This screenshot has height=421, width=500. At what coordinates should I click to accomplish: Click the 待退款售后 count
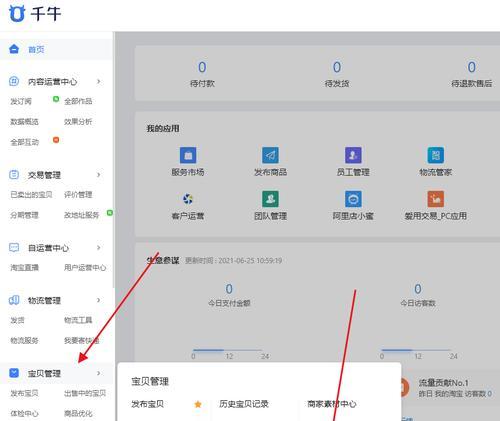click(x=472, y=67)
